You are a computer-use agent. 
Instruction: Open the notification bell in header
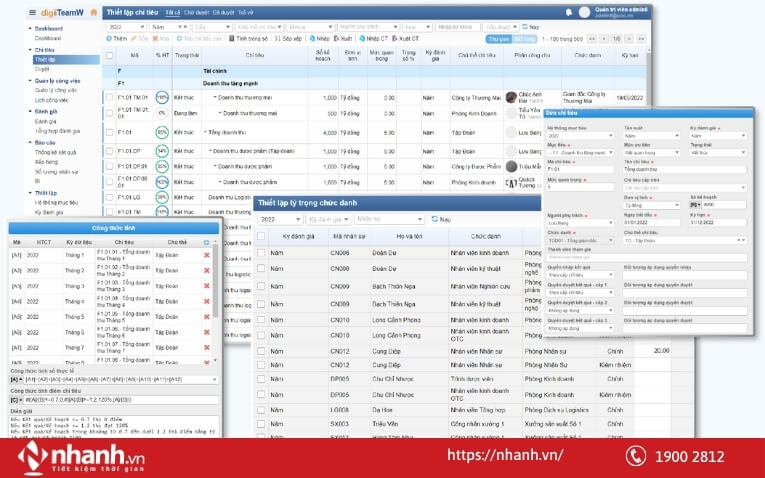coord(569,12)
